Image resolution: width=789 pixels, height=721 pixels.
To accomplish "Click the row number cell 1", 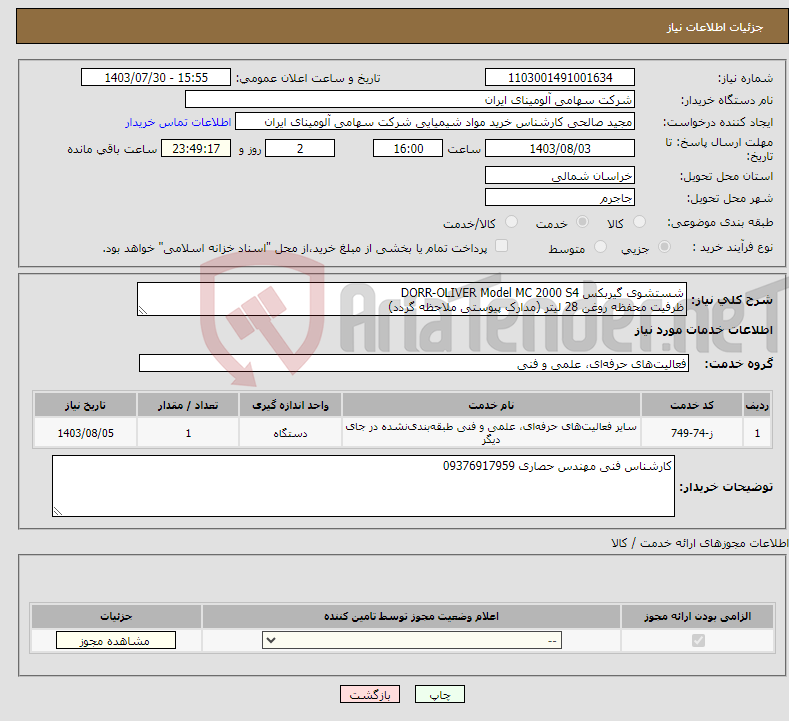I will pos(757,433).
